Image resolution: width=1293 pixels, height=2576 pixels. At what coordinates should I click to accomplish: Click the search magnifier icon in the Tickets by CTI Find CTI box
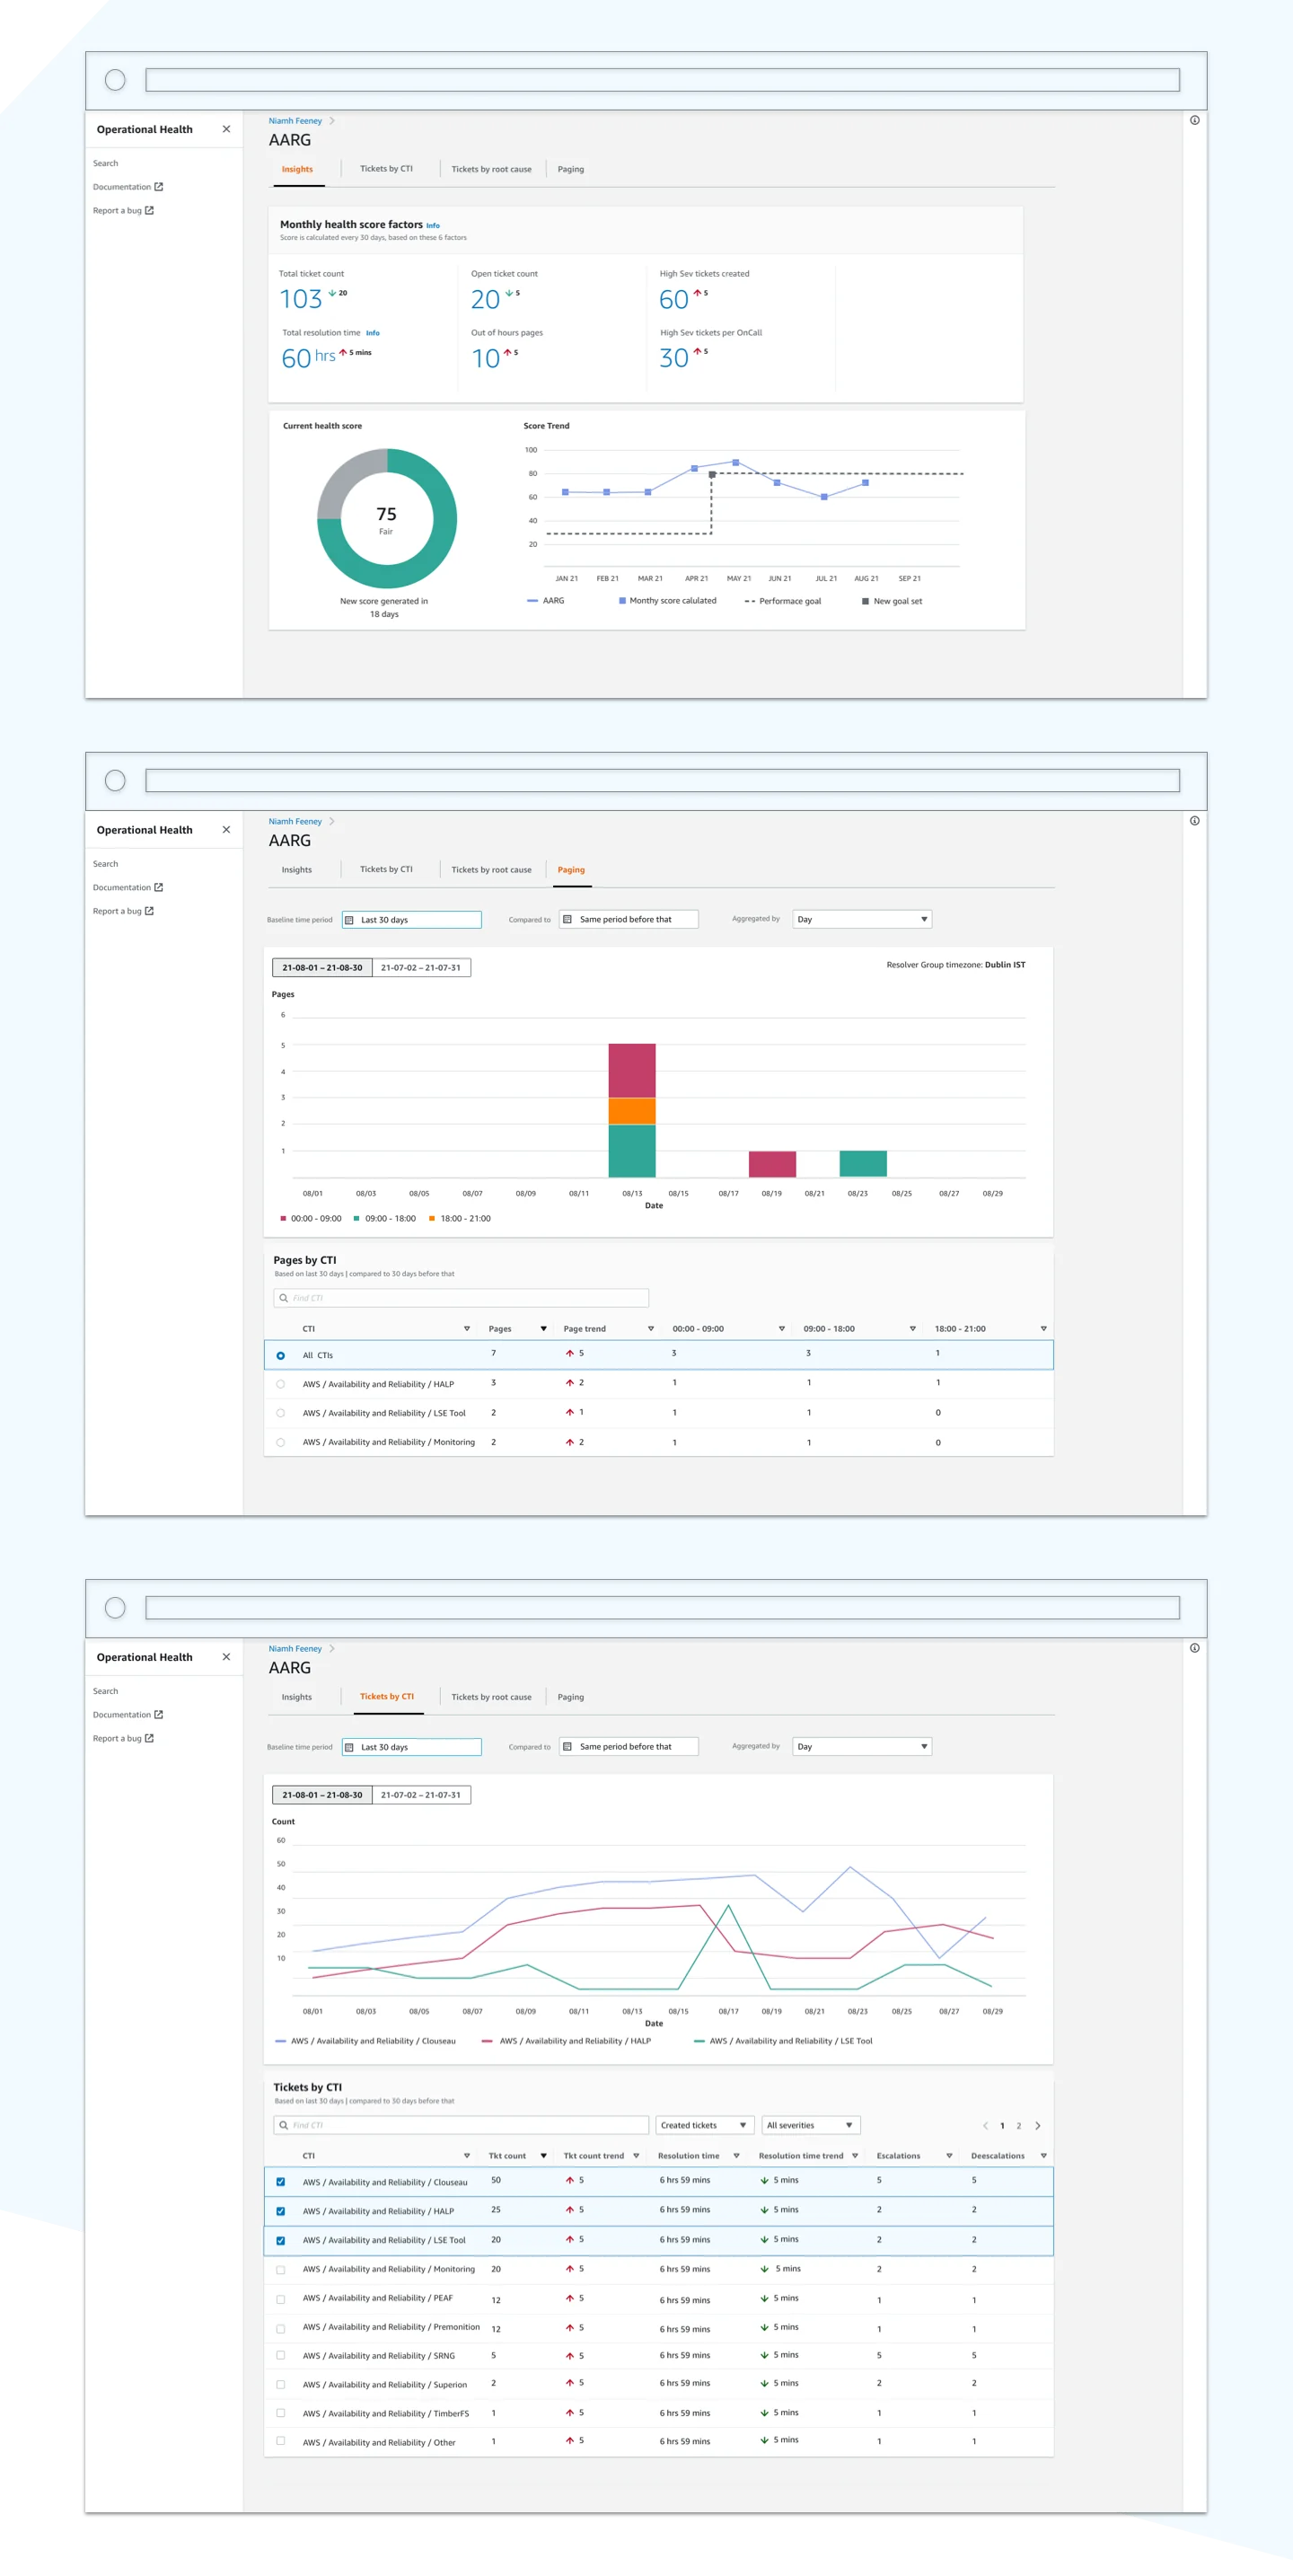[x=283, y=2125]
